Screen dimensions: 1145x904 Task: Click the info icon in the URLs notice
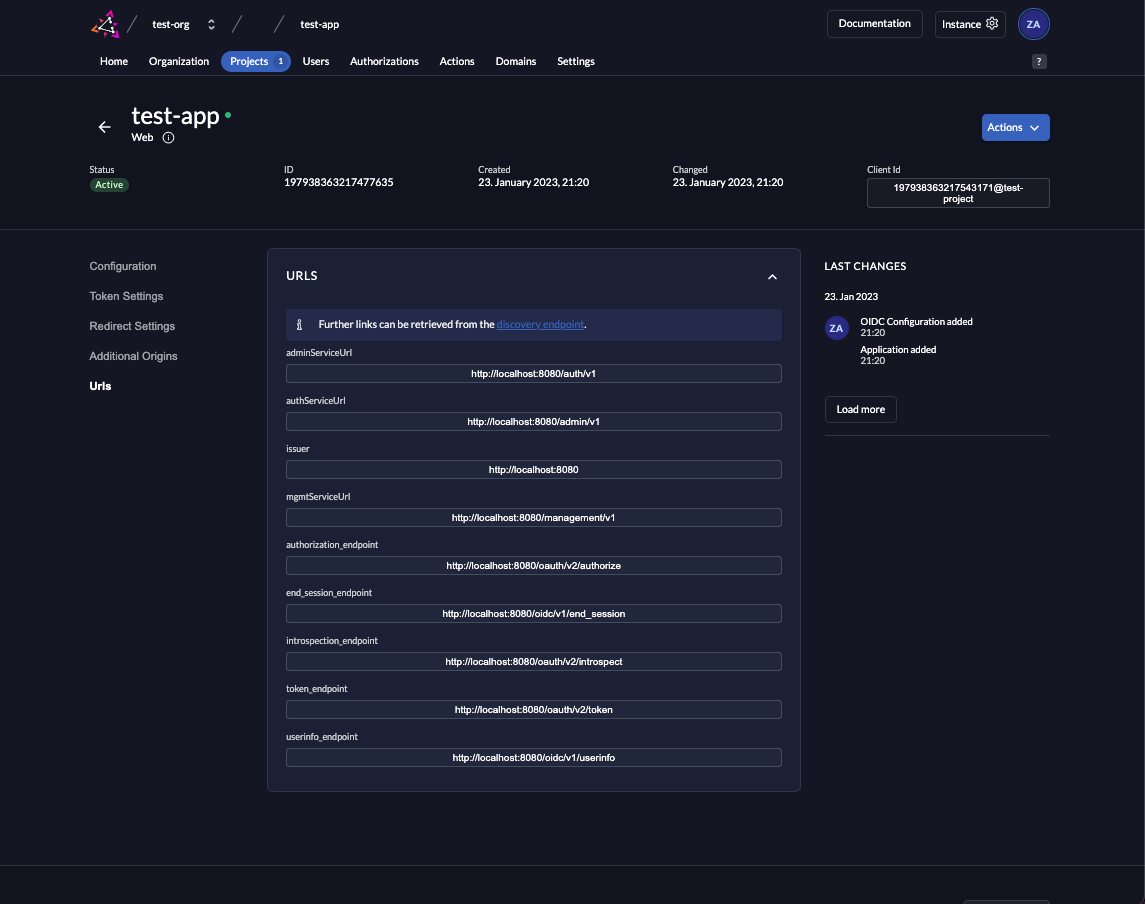pyautogui.click(x=299, y=324)
